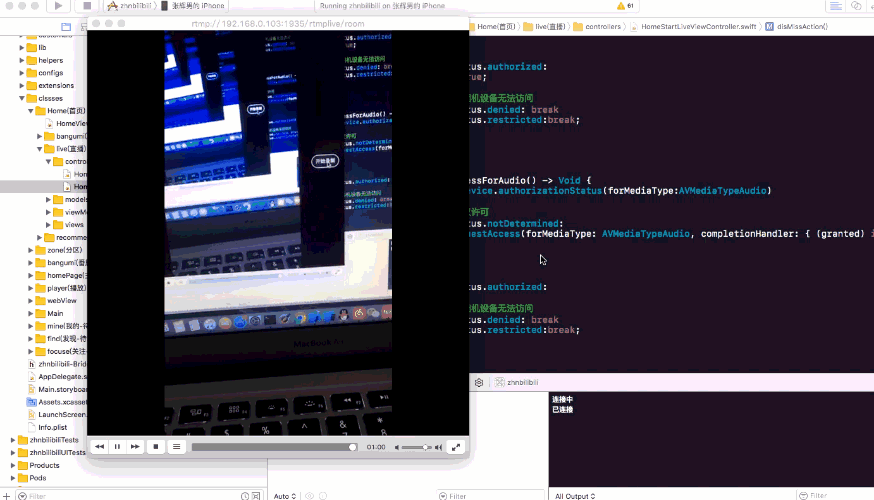This screenshot has height=500, width=874.
Task: Rewind the VLC stream
Action: (99, 446)
